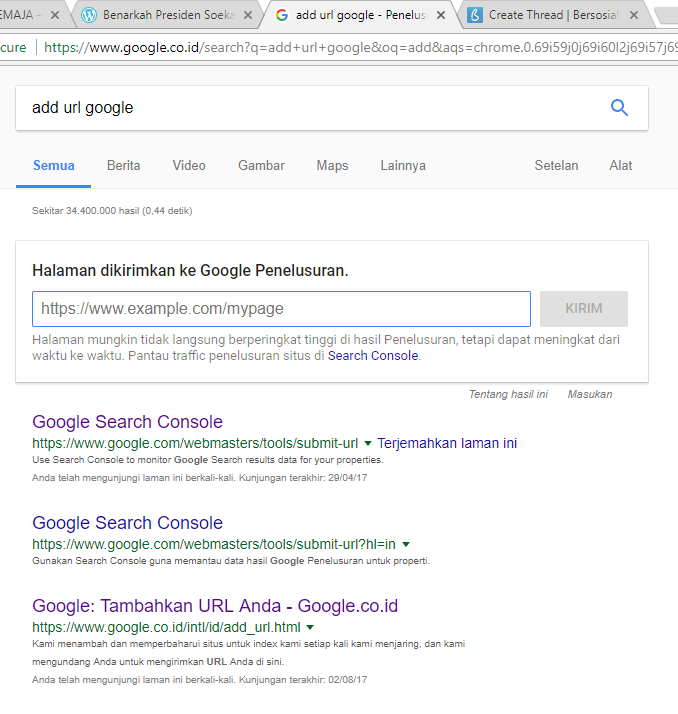Open 'Google: Tambahkan URL Anda' result

(x=215, y=606)
